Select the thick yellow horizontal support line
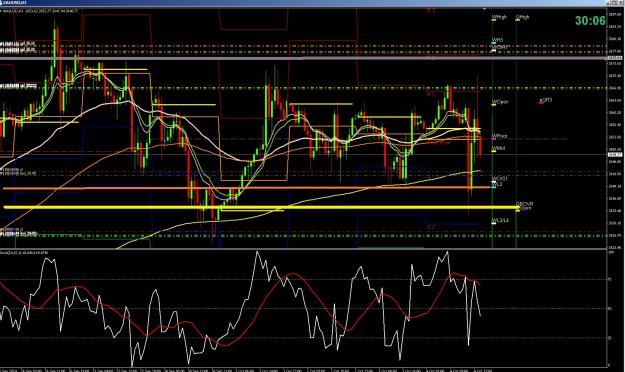The width and height of the screenshot is (625, 372). coord(261,207)
